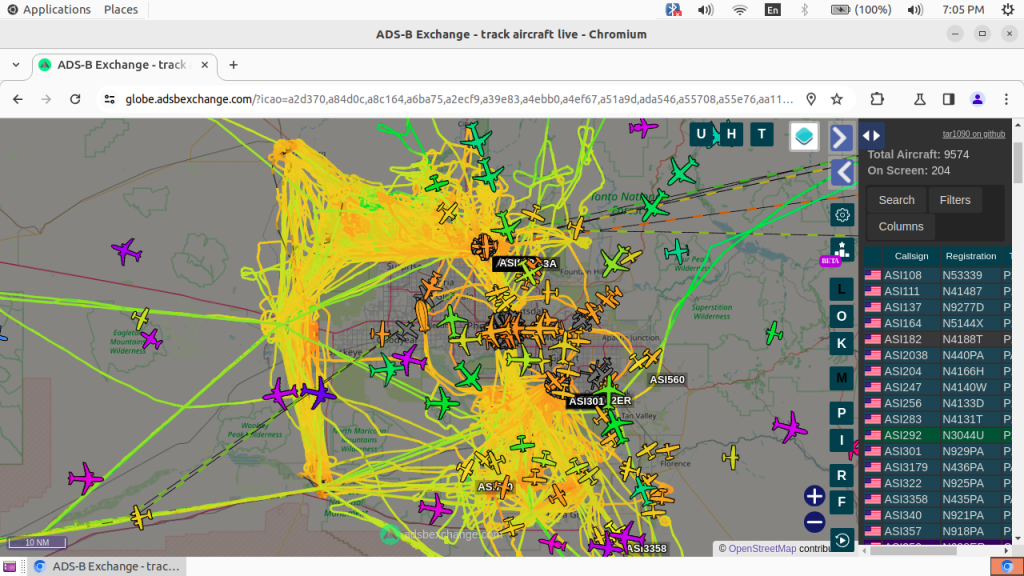Open the Columns chooser
This screenshot has width=1024, height=576.
[901, 227]
